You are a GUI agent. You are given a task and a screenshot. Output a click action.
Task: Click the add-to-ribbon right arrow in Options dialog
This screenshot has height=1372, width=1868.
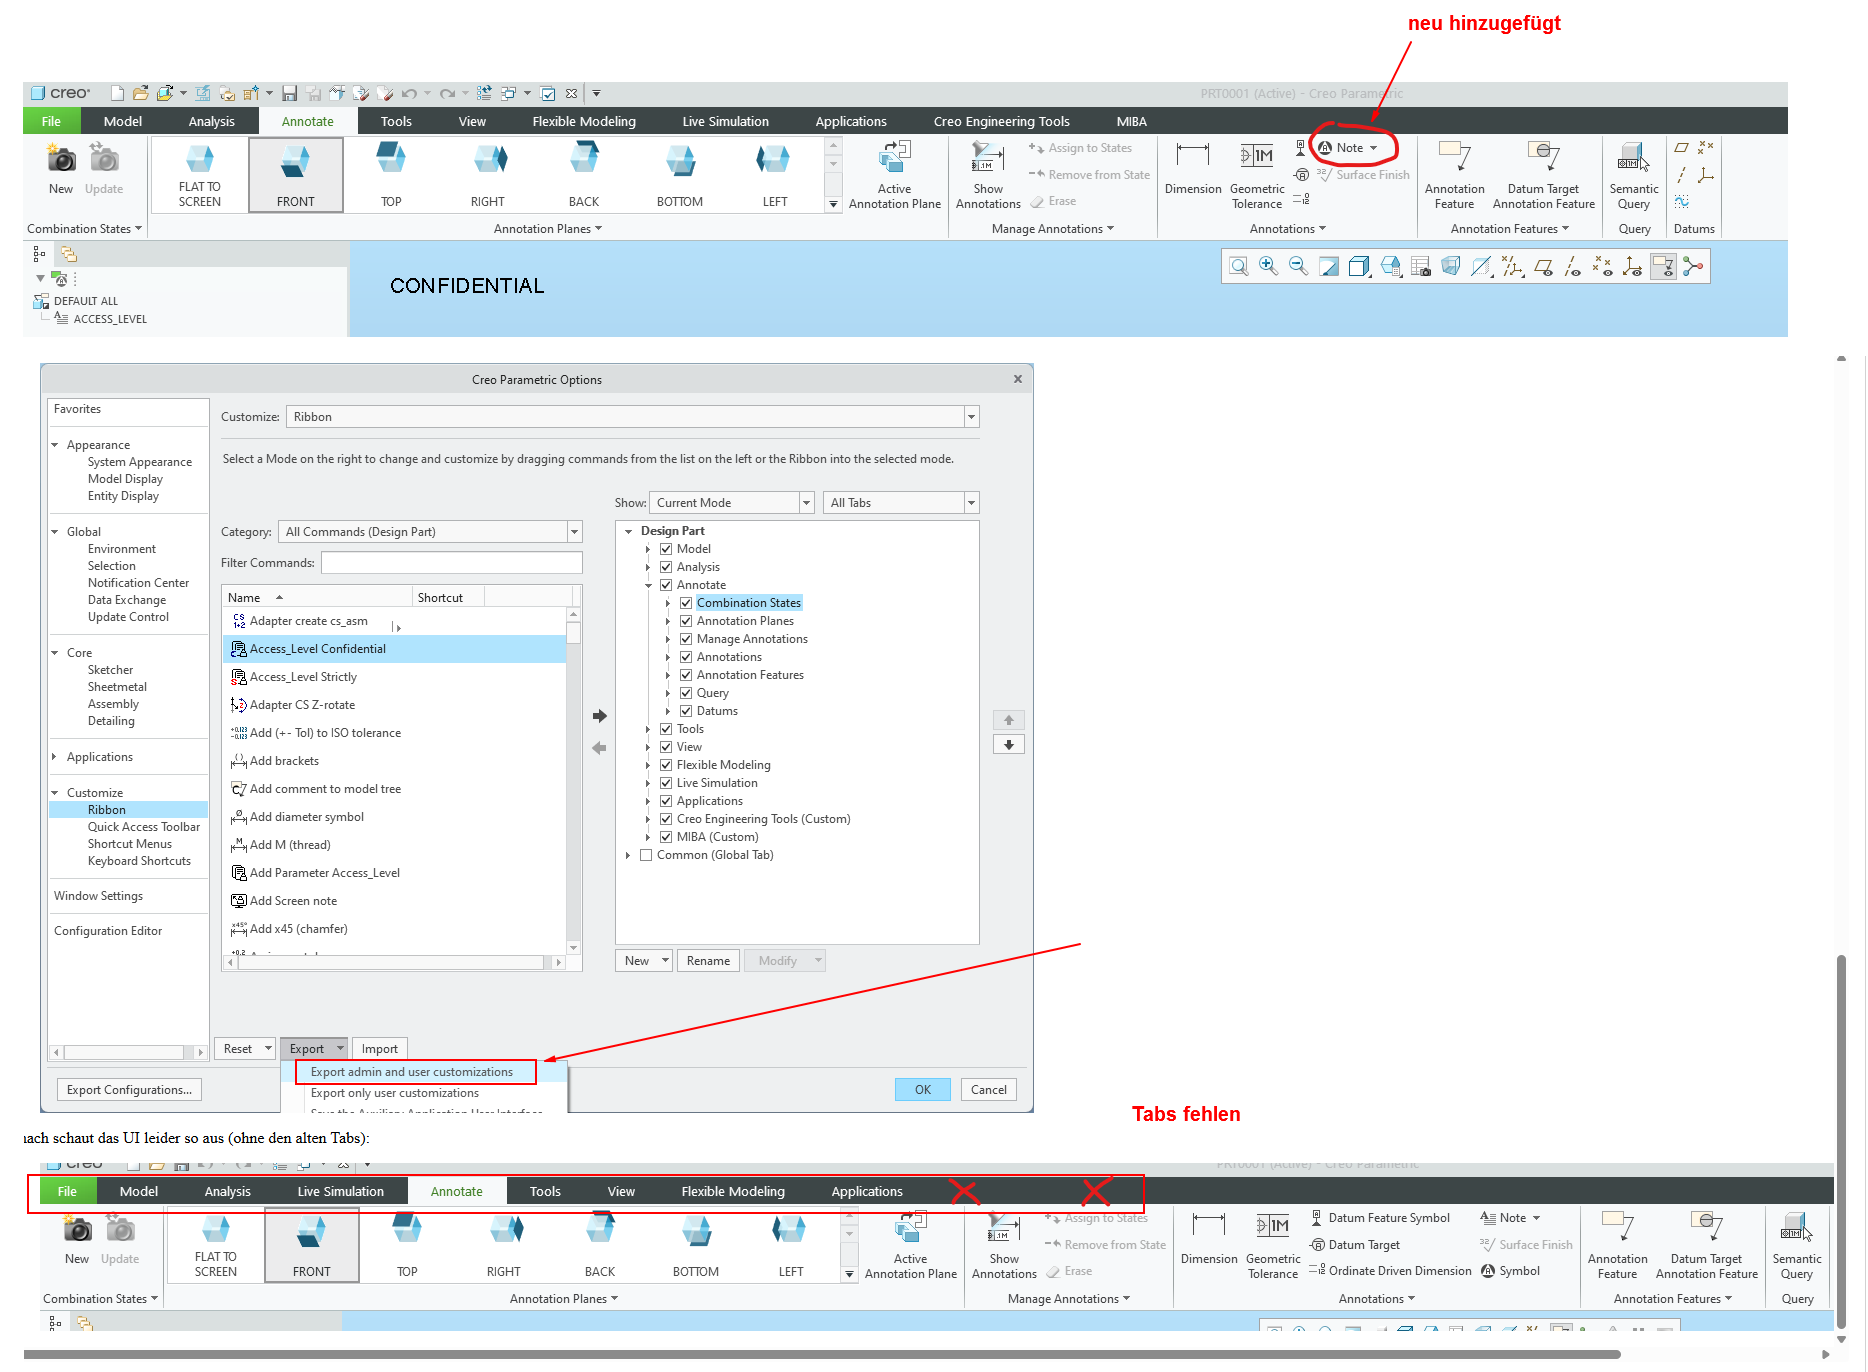coord(600,716)
